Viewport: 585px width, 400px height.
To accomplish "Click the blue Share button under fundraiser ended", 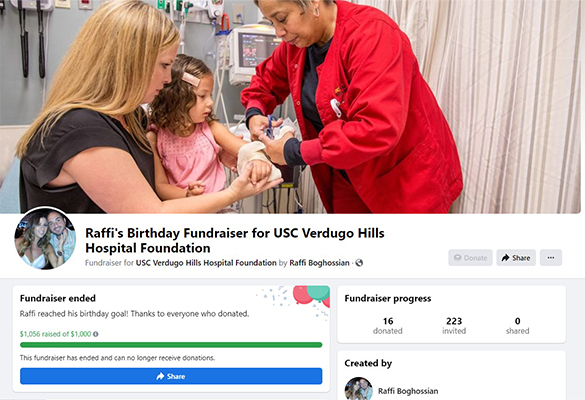I will (171, 376).
